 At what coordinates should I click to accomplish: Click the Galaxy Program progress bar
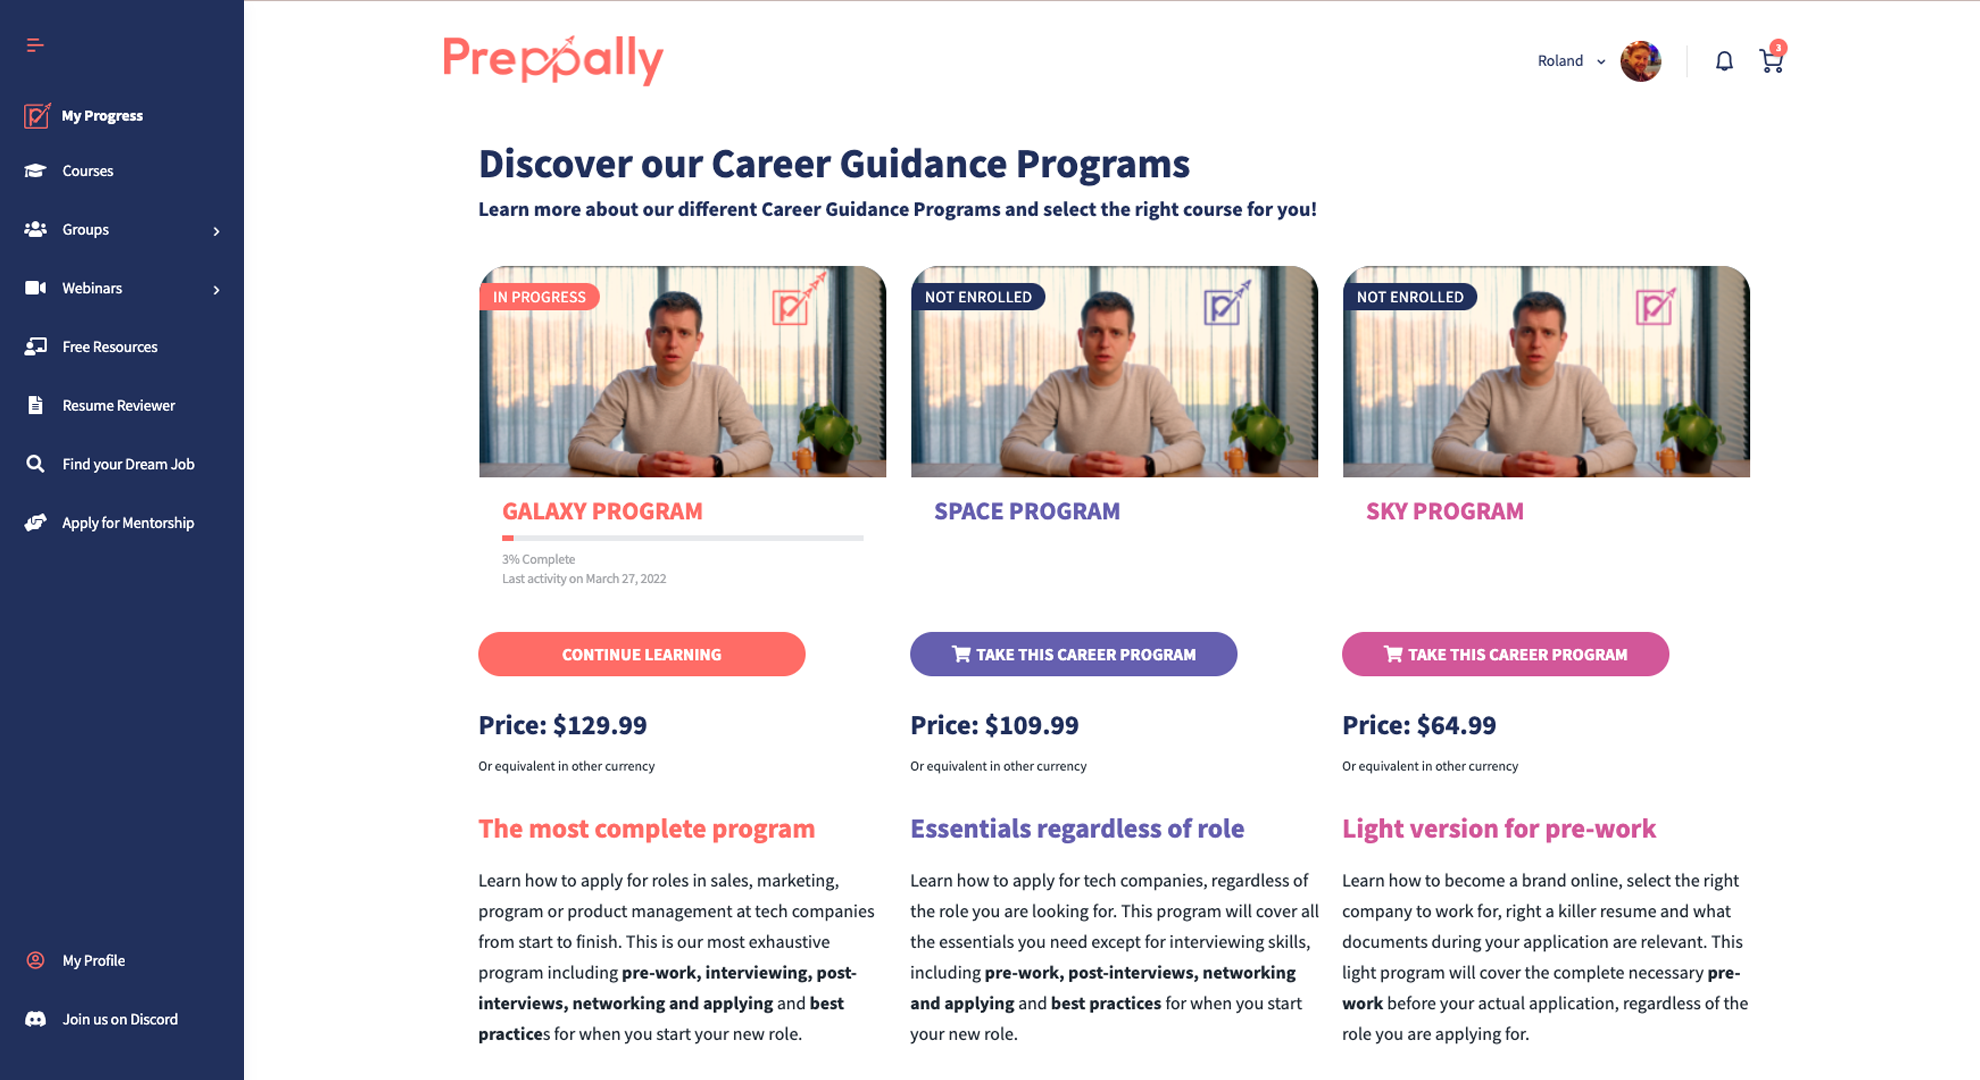tap(683, 537)
